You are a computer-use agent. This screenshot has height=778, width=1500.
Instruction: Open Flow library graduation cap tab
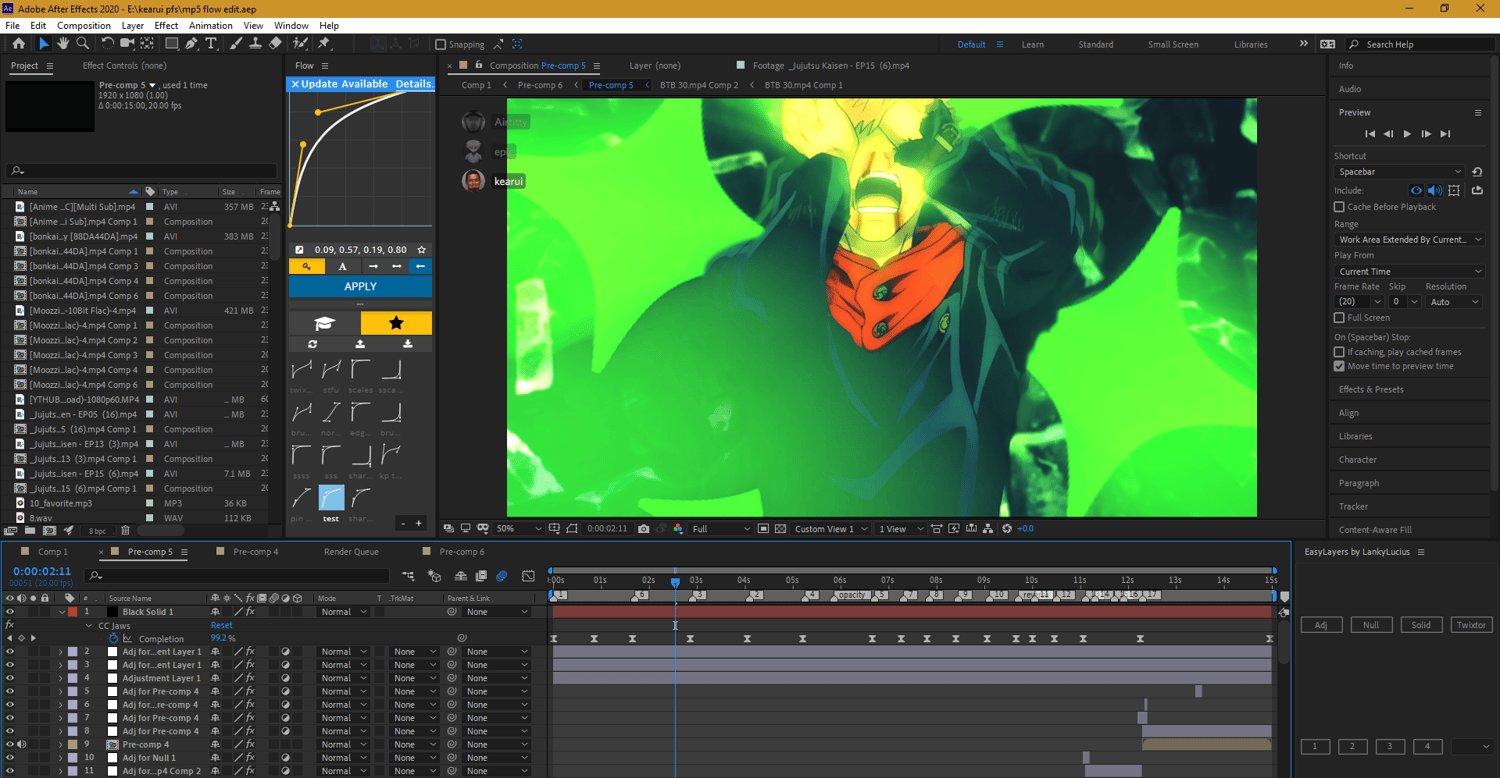tap(324, 323)
